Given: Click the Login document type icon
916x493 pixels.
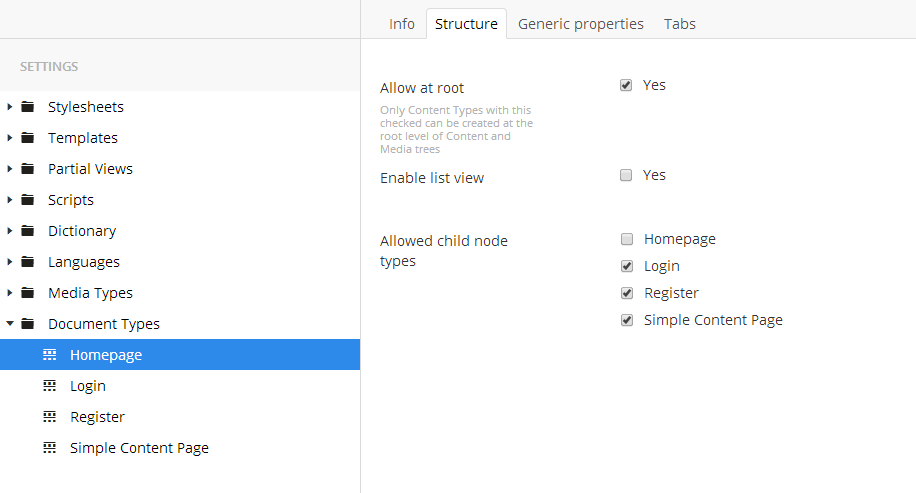Looking at the screenshot, I should (50, 386).
